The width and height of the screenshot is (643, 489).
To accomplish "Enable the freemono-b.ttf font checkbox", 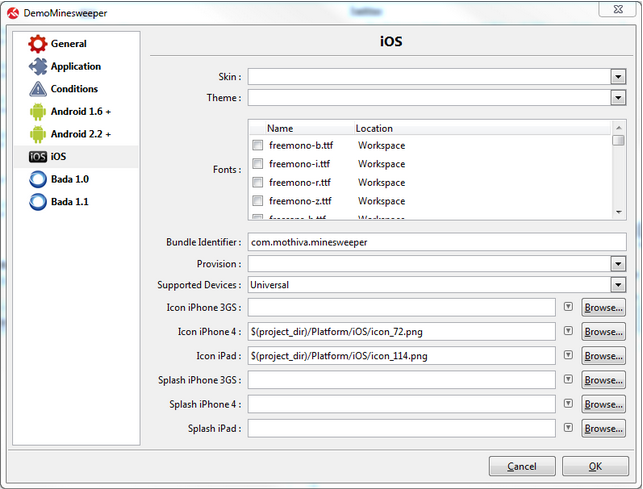I will click(x=258, y=145).
